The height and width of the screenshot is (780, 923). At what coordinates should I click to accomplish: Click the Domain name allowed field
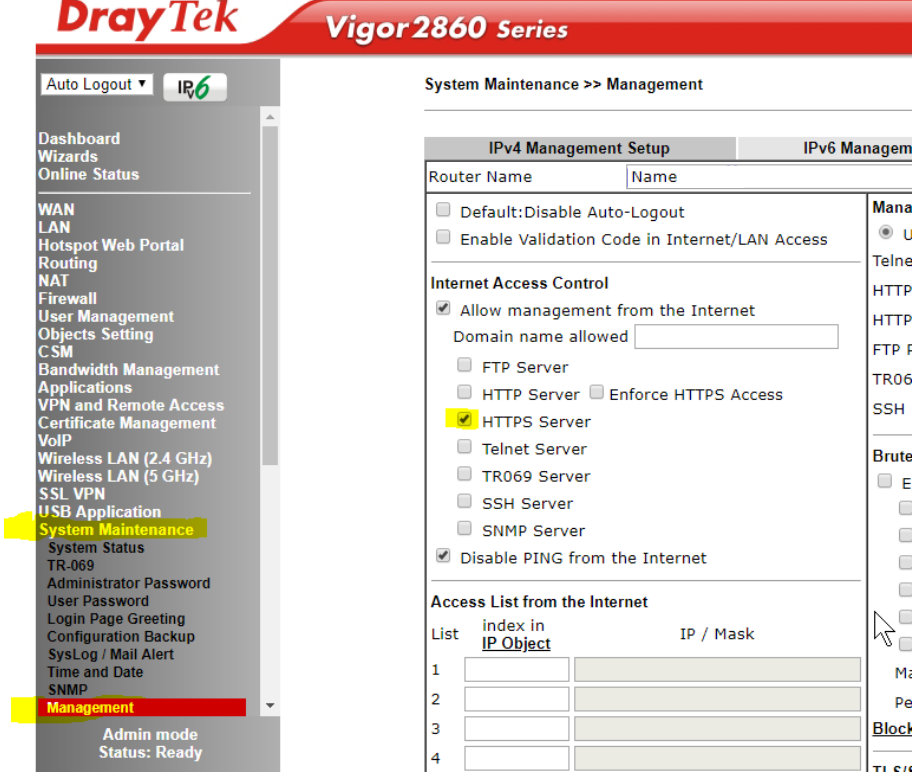[x=736, y=336]
